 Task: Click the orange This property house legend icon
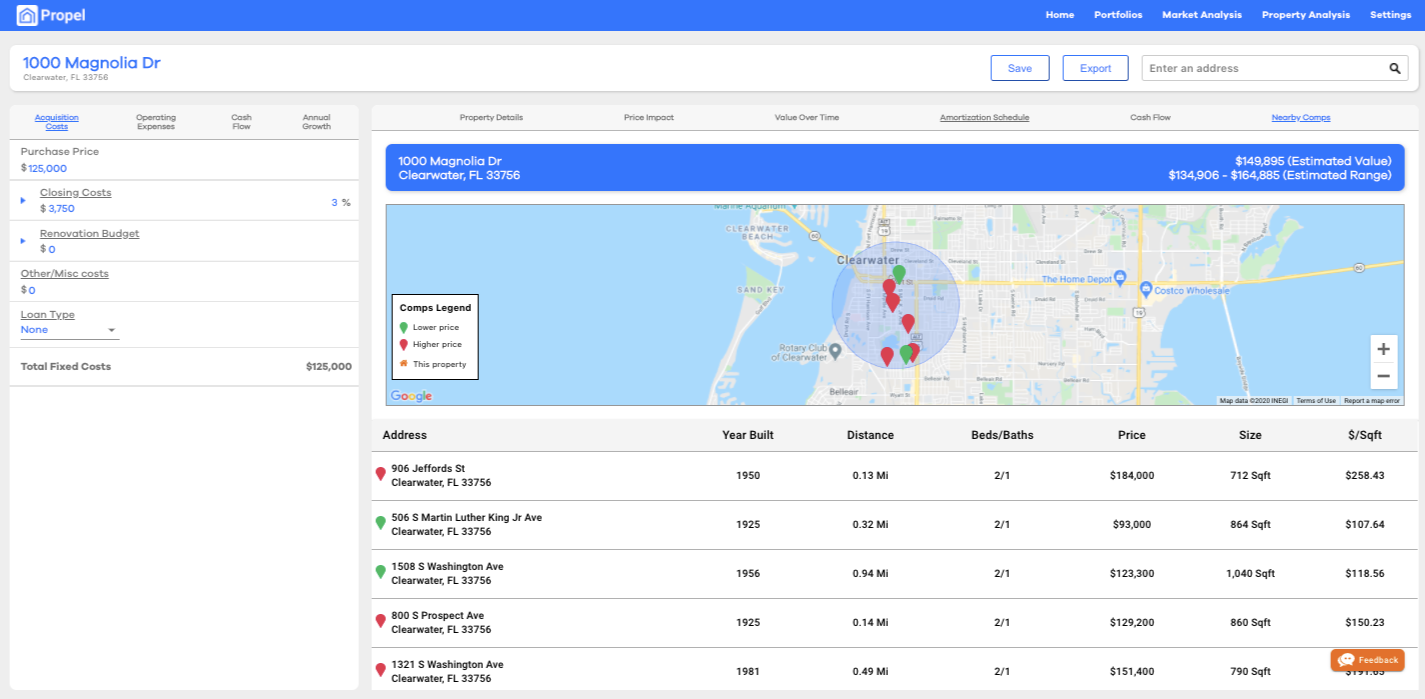(404, 364)
